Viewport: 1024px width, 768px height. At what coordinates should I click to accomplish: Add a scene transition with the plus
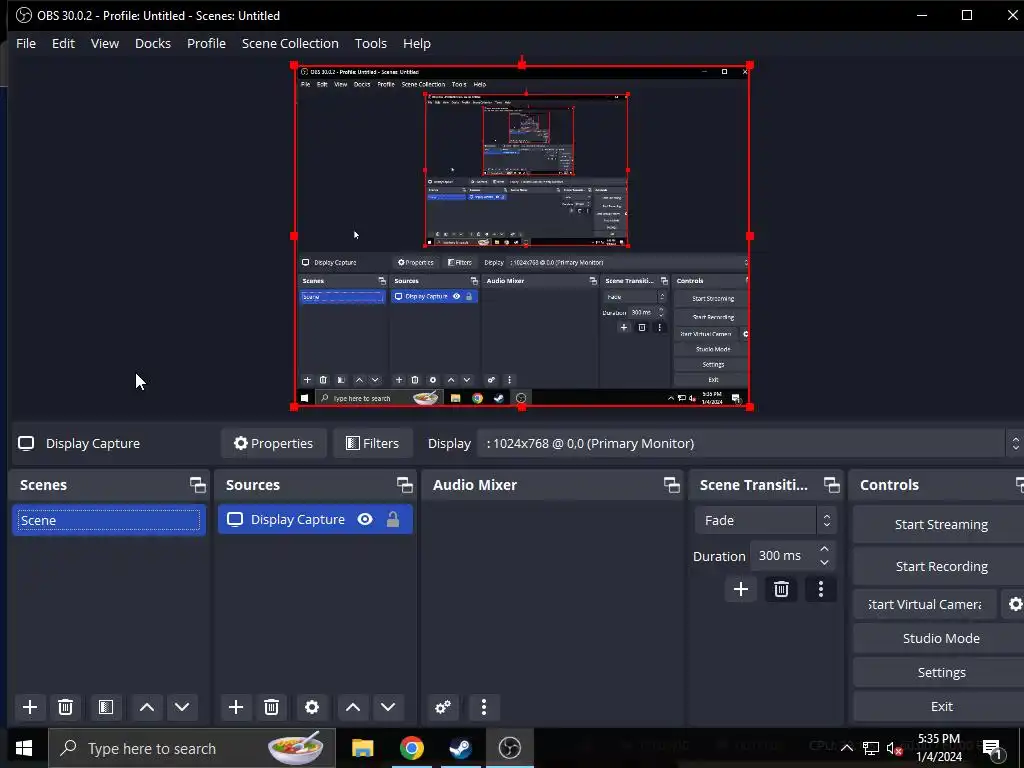pos(741,589)
